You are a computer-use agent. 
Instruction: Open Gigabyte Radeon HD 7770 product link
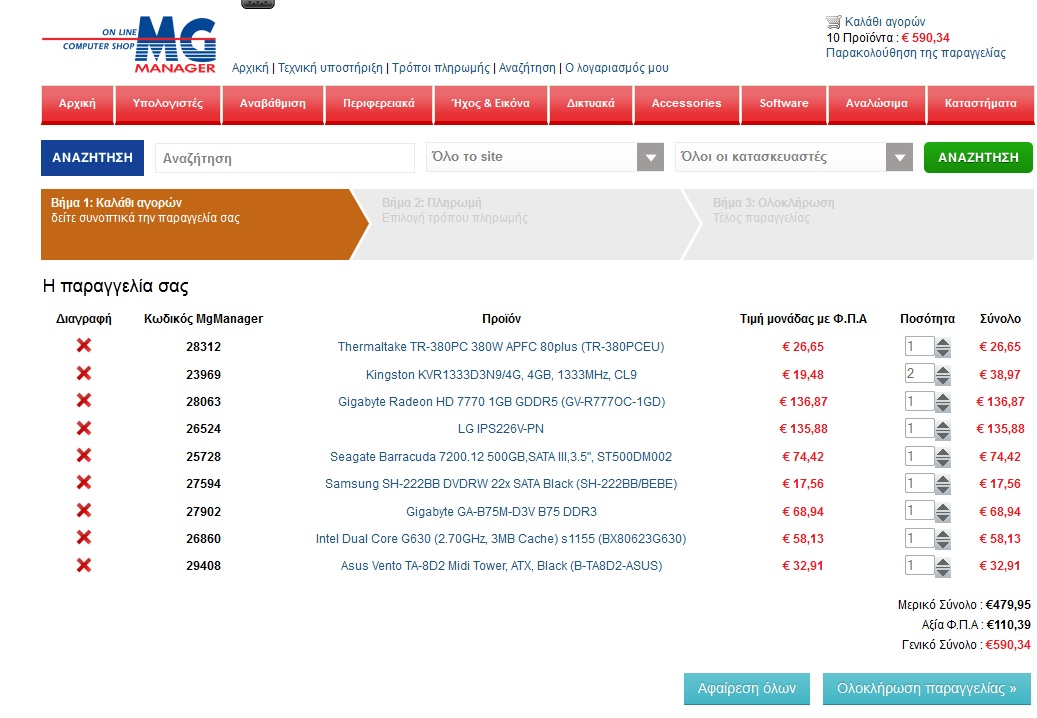point(501,401)
